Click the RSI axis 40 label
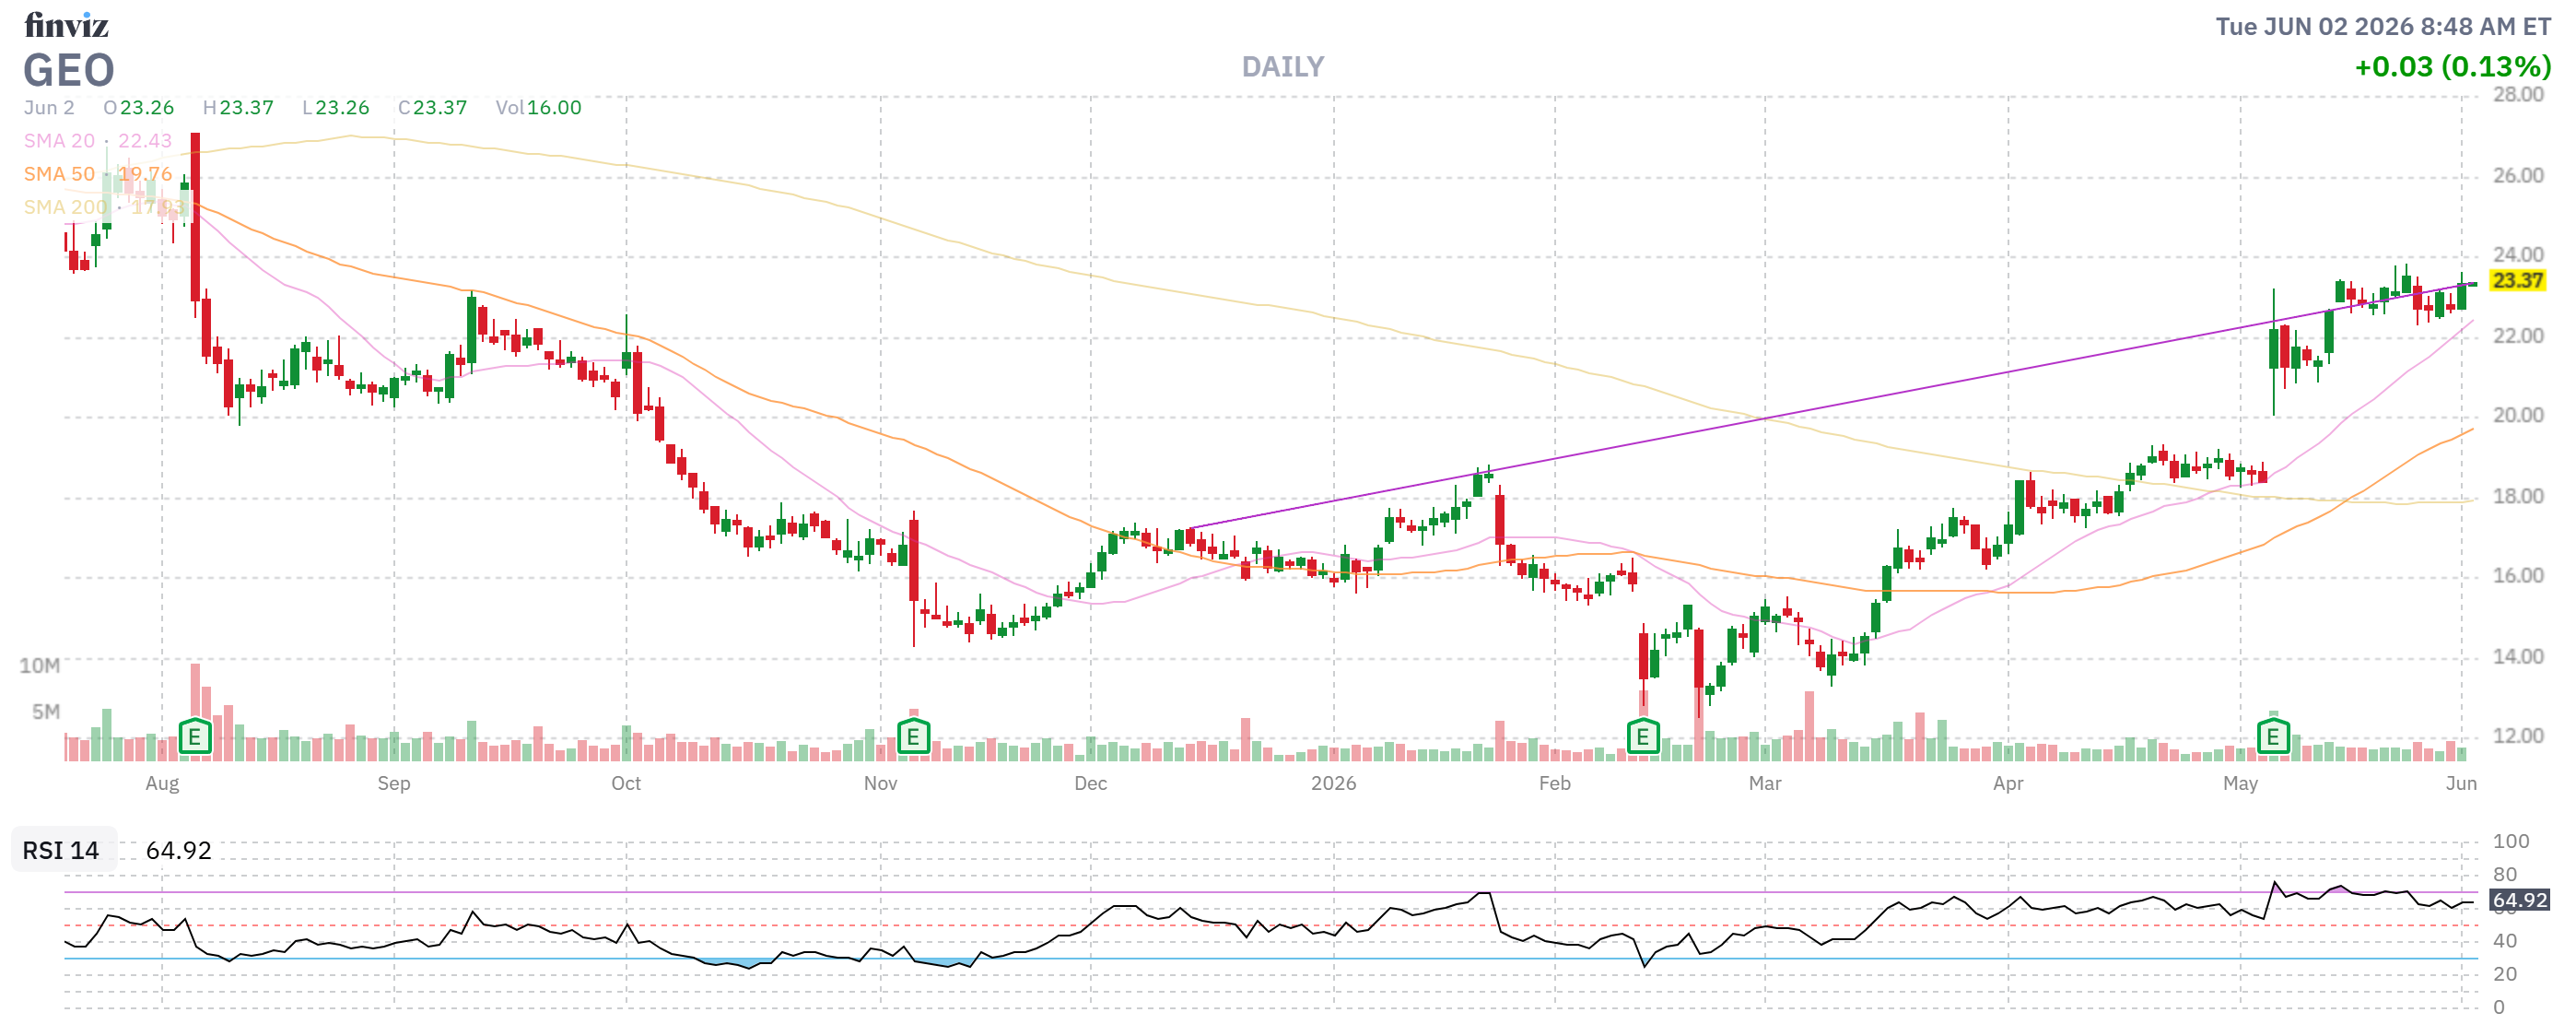The height and width of the screenshot is (1036, 2576). tap(2505, 941)
